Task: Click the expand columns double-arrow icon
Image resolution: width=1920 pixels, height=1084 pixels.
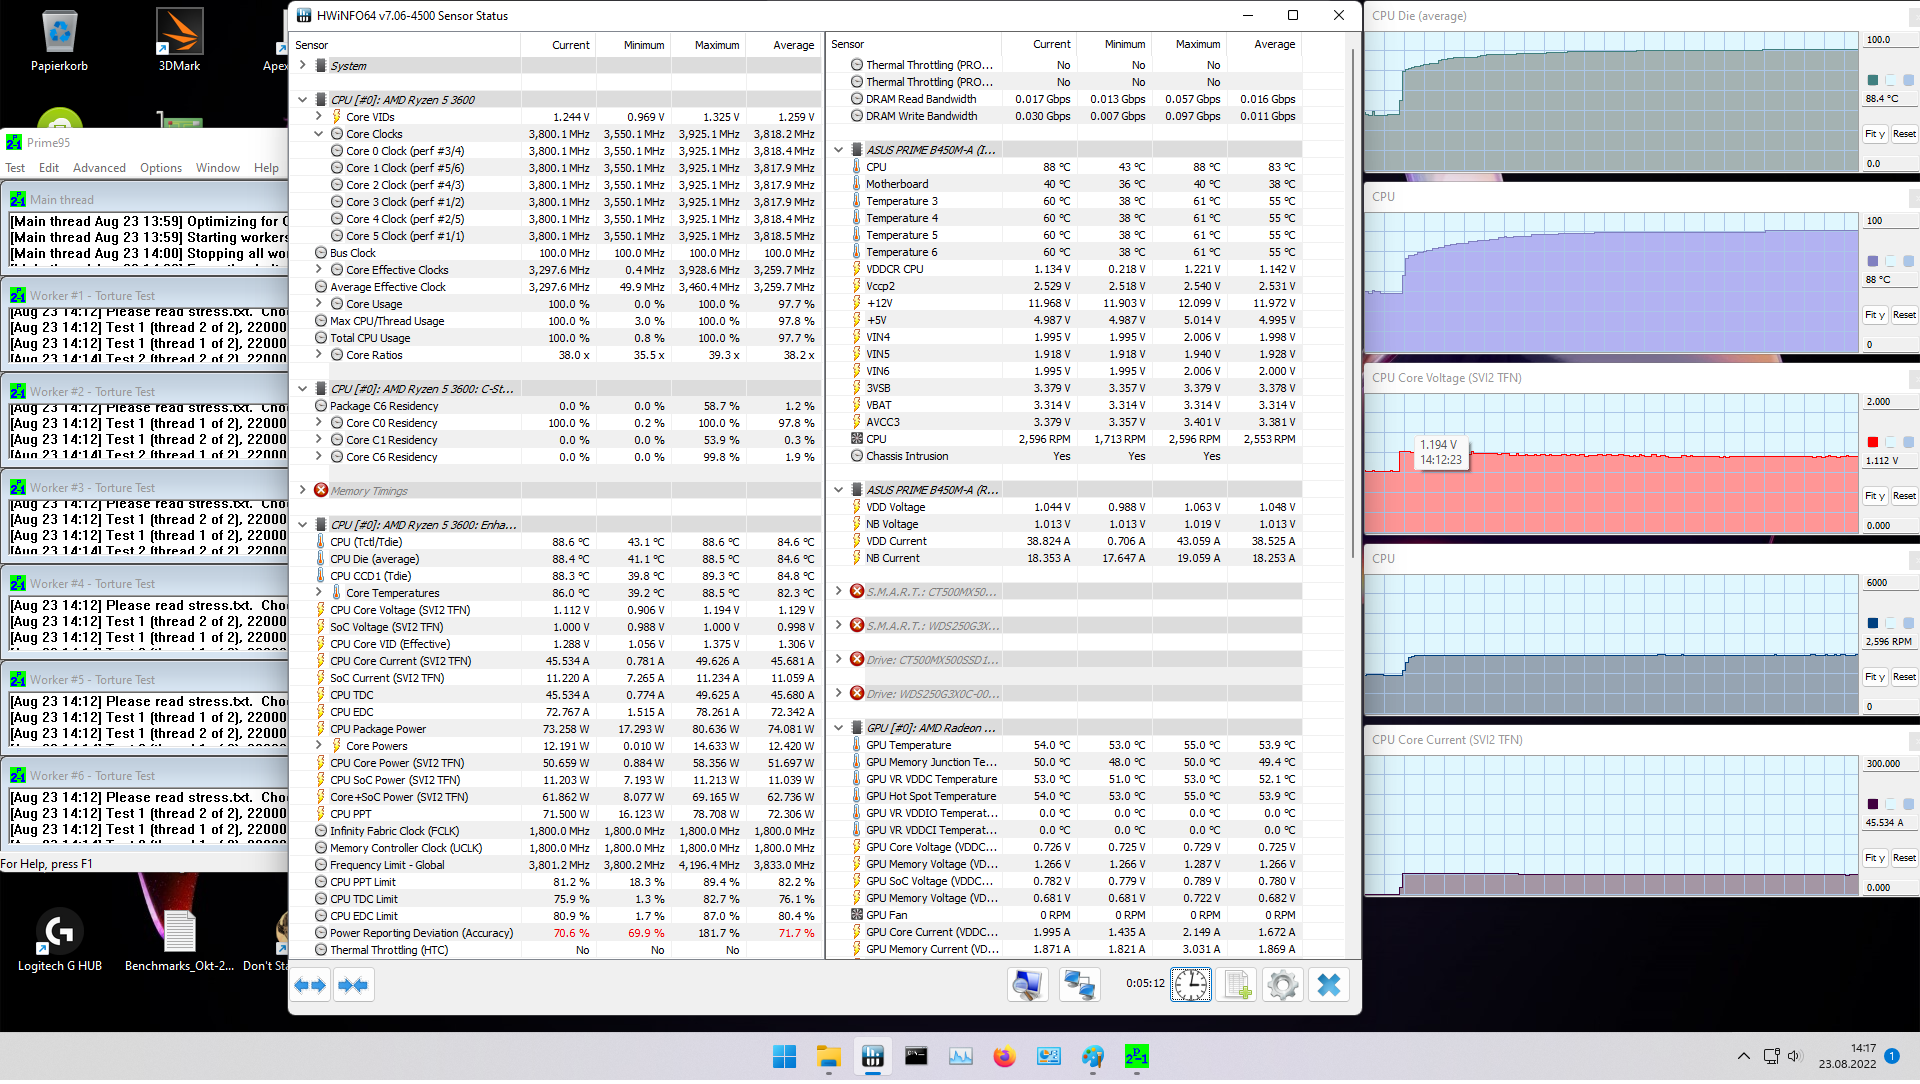Action: pyautogui.click(x=311, y=985)
